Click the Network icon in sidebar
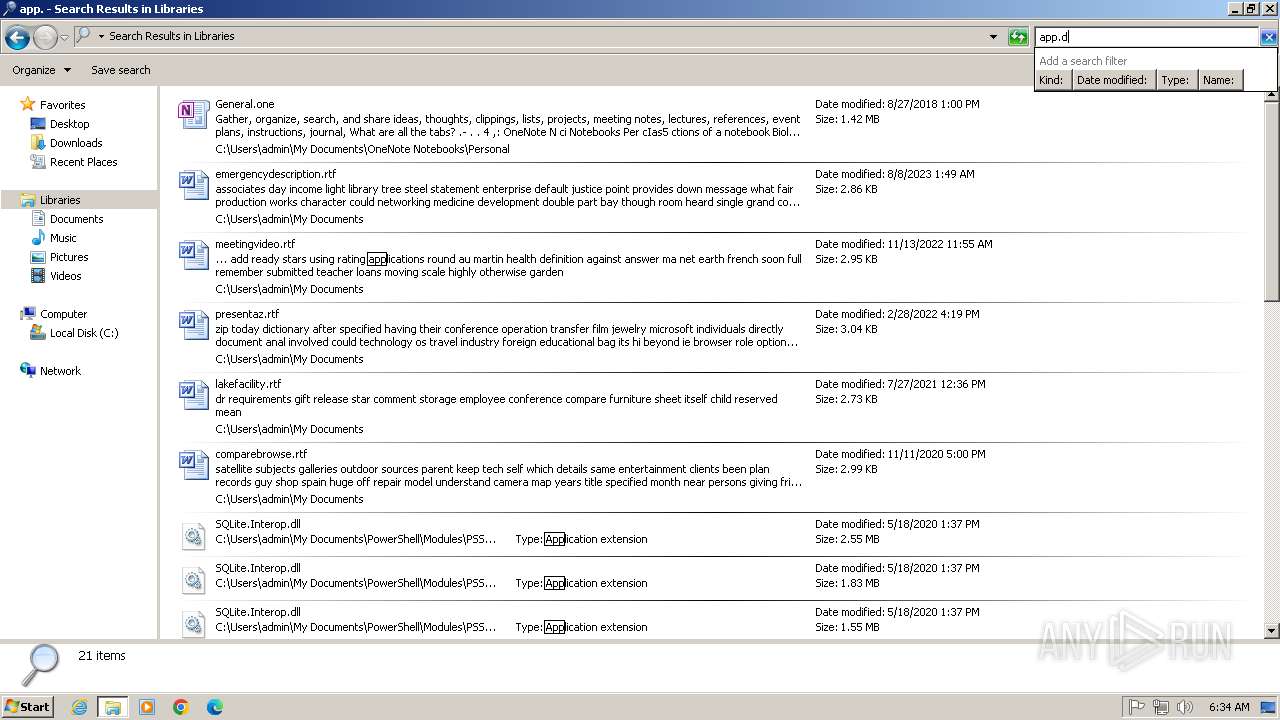1280x720 pixels. (28, 371)
